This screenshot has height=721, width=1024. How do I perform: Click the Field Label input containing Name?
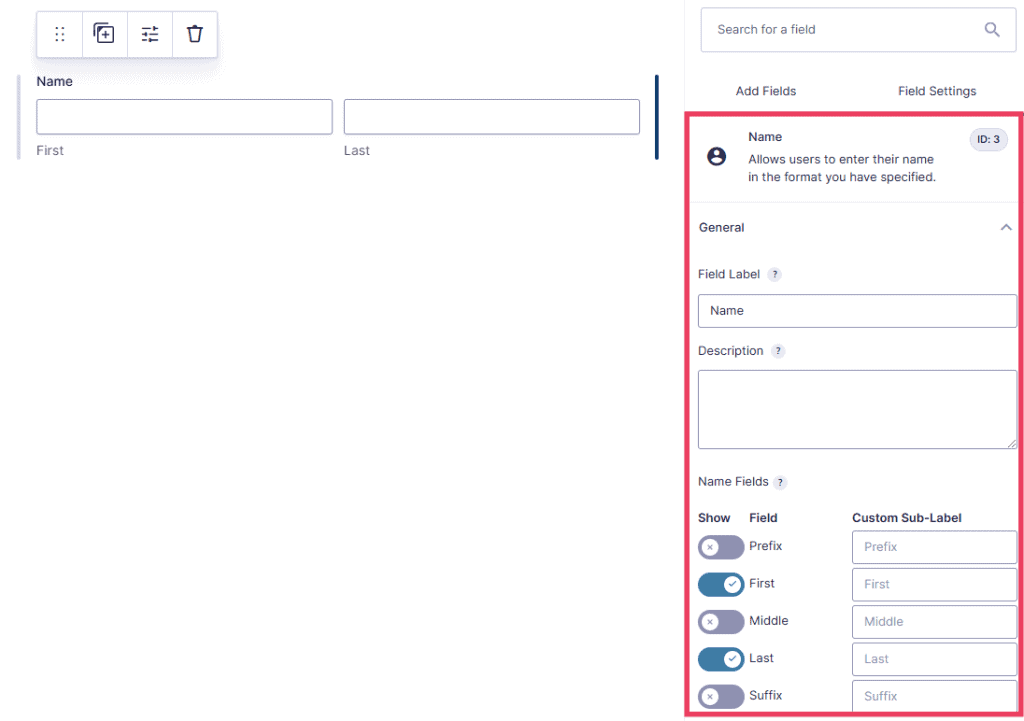(857, 311)
